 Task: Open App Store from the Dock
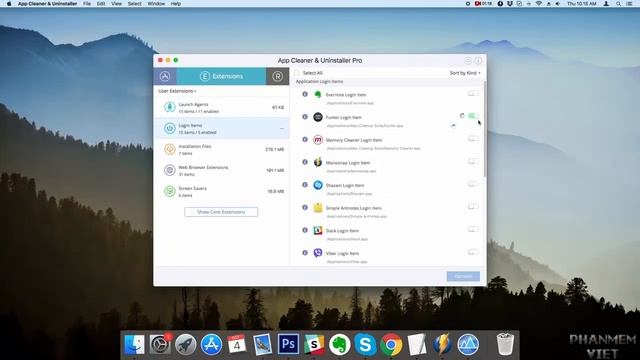[x=211, y=344]
